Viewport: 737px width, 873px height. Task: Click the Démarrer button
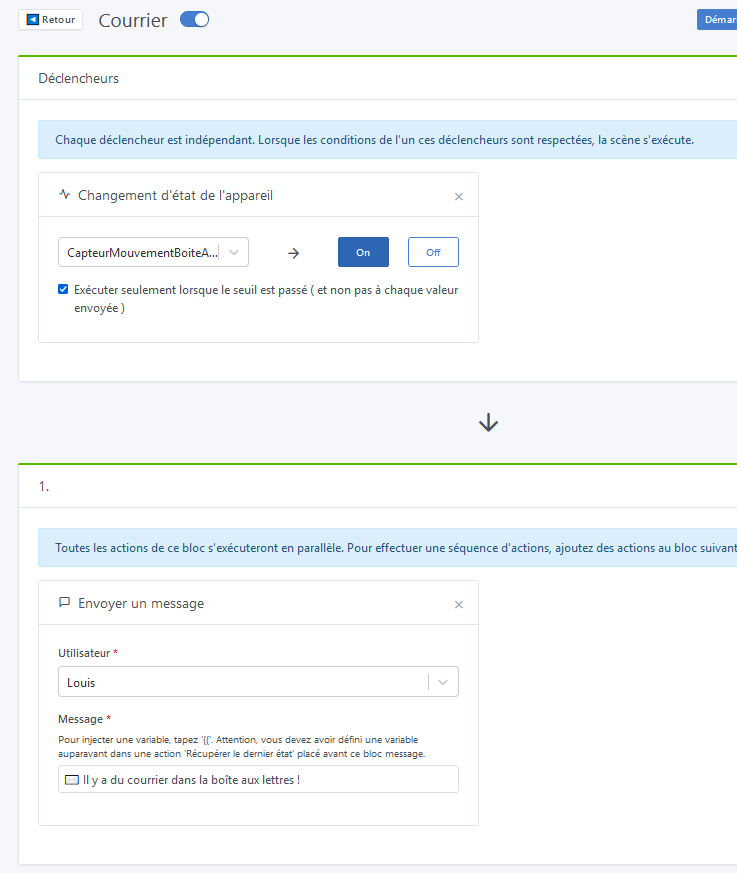tap(718, 19)
